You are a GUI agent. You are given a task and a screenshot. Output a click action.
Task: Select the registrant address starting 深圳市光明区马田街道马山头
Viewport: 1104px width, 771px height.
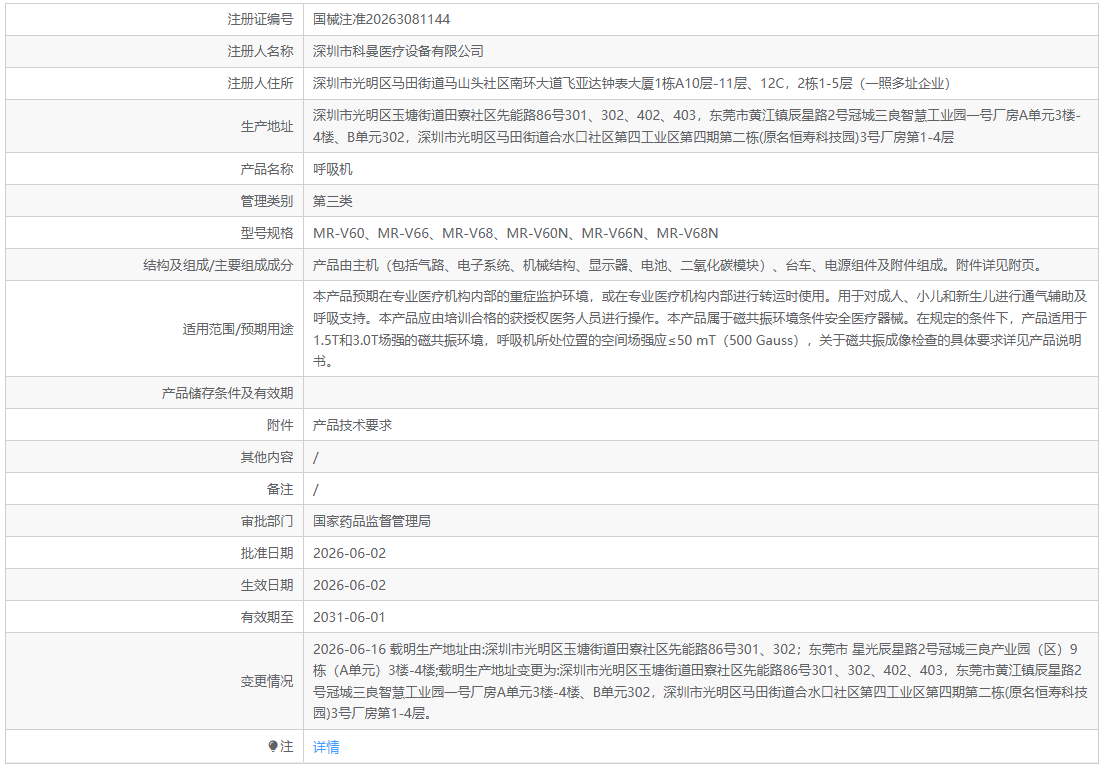(632, 83)
